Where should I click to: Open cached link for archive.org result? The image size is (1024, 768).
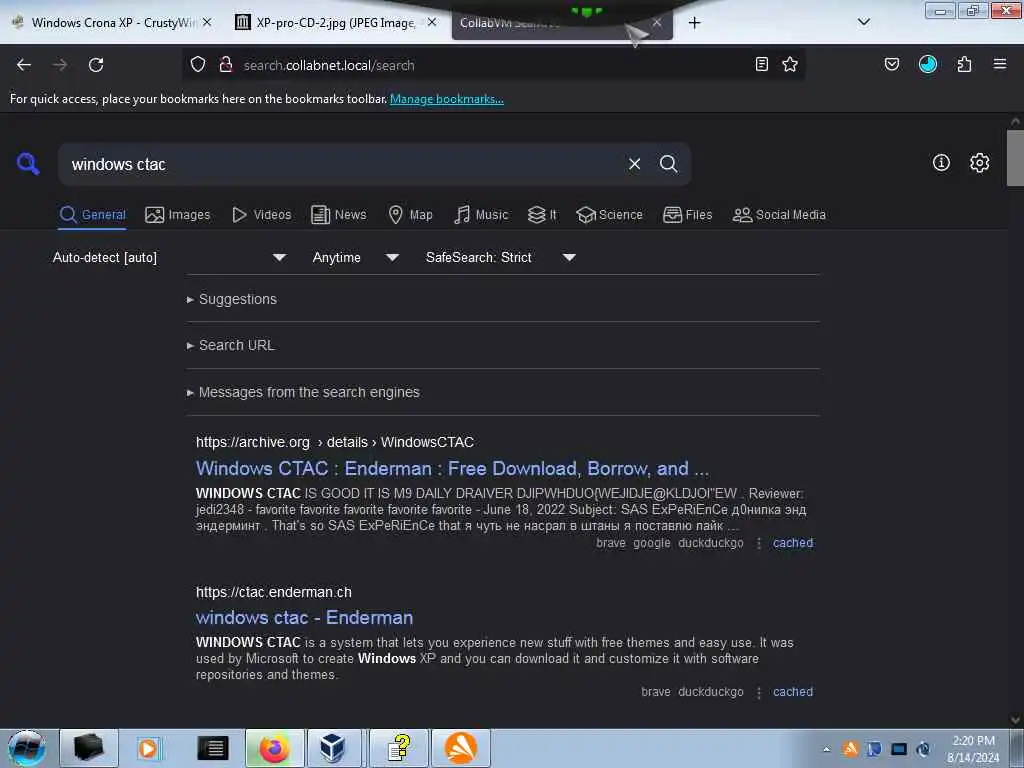(793, 543)
